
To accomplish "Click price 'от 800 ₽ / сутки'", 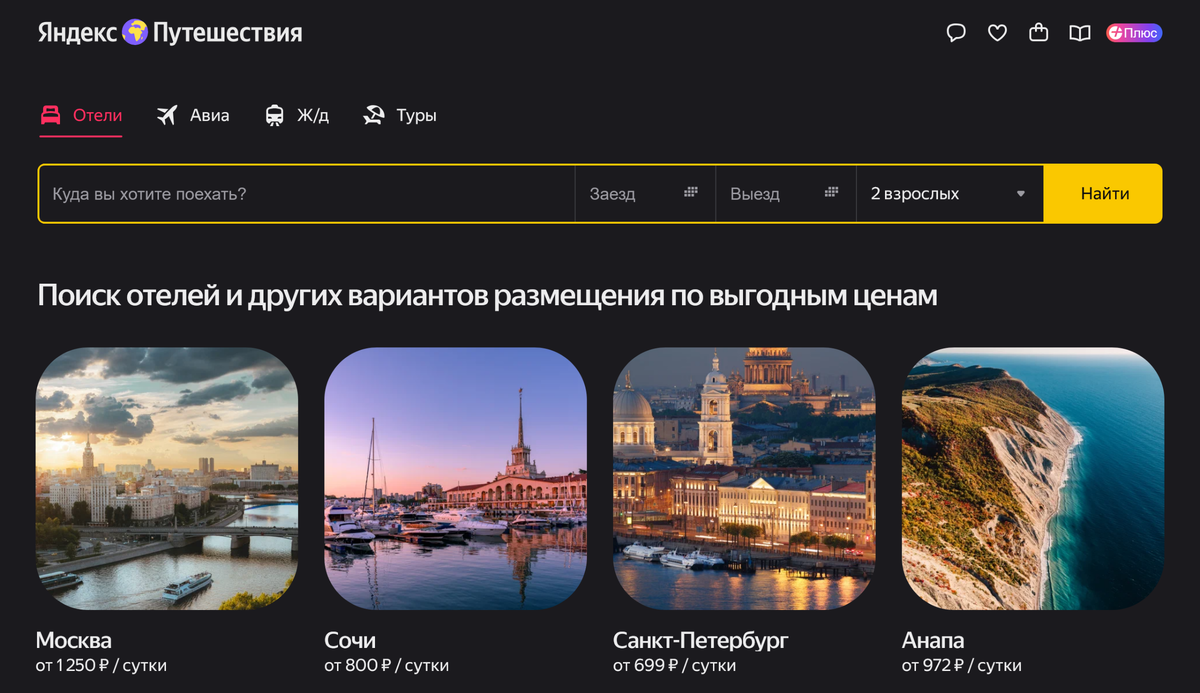I will [x=387, y=665].
